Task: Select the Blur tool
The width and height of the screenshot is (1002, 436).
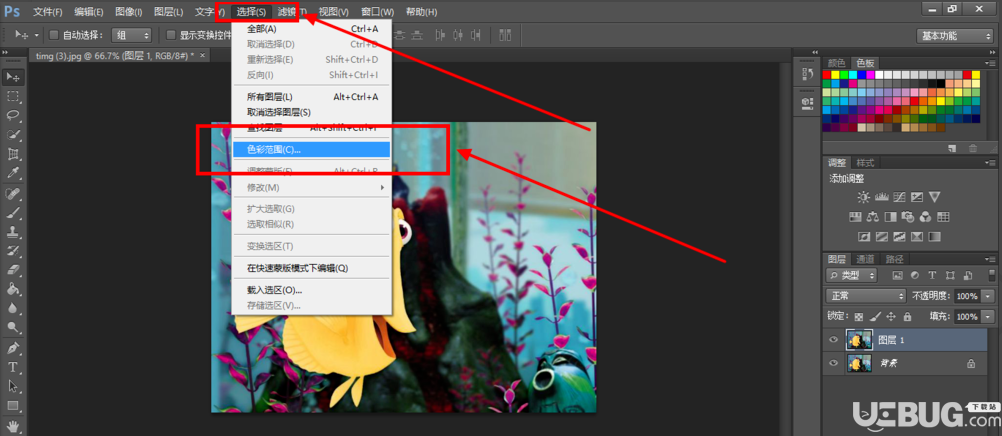Action: [13, 308]
